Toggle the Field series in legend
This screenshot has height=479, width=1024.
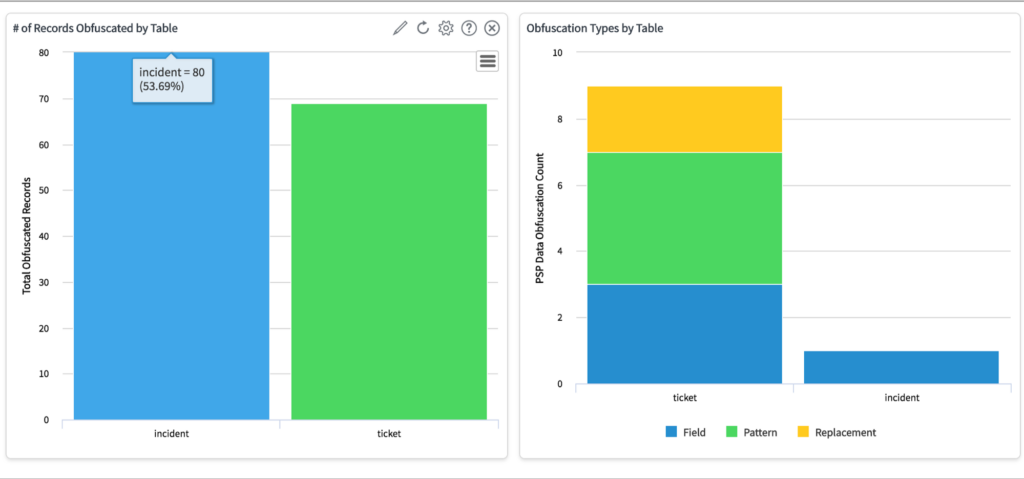(686, 432)
